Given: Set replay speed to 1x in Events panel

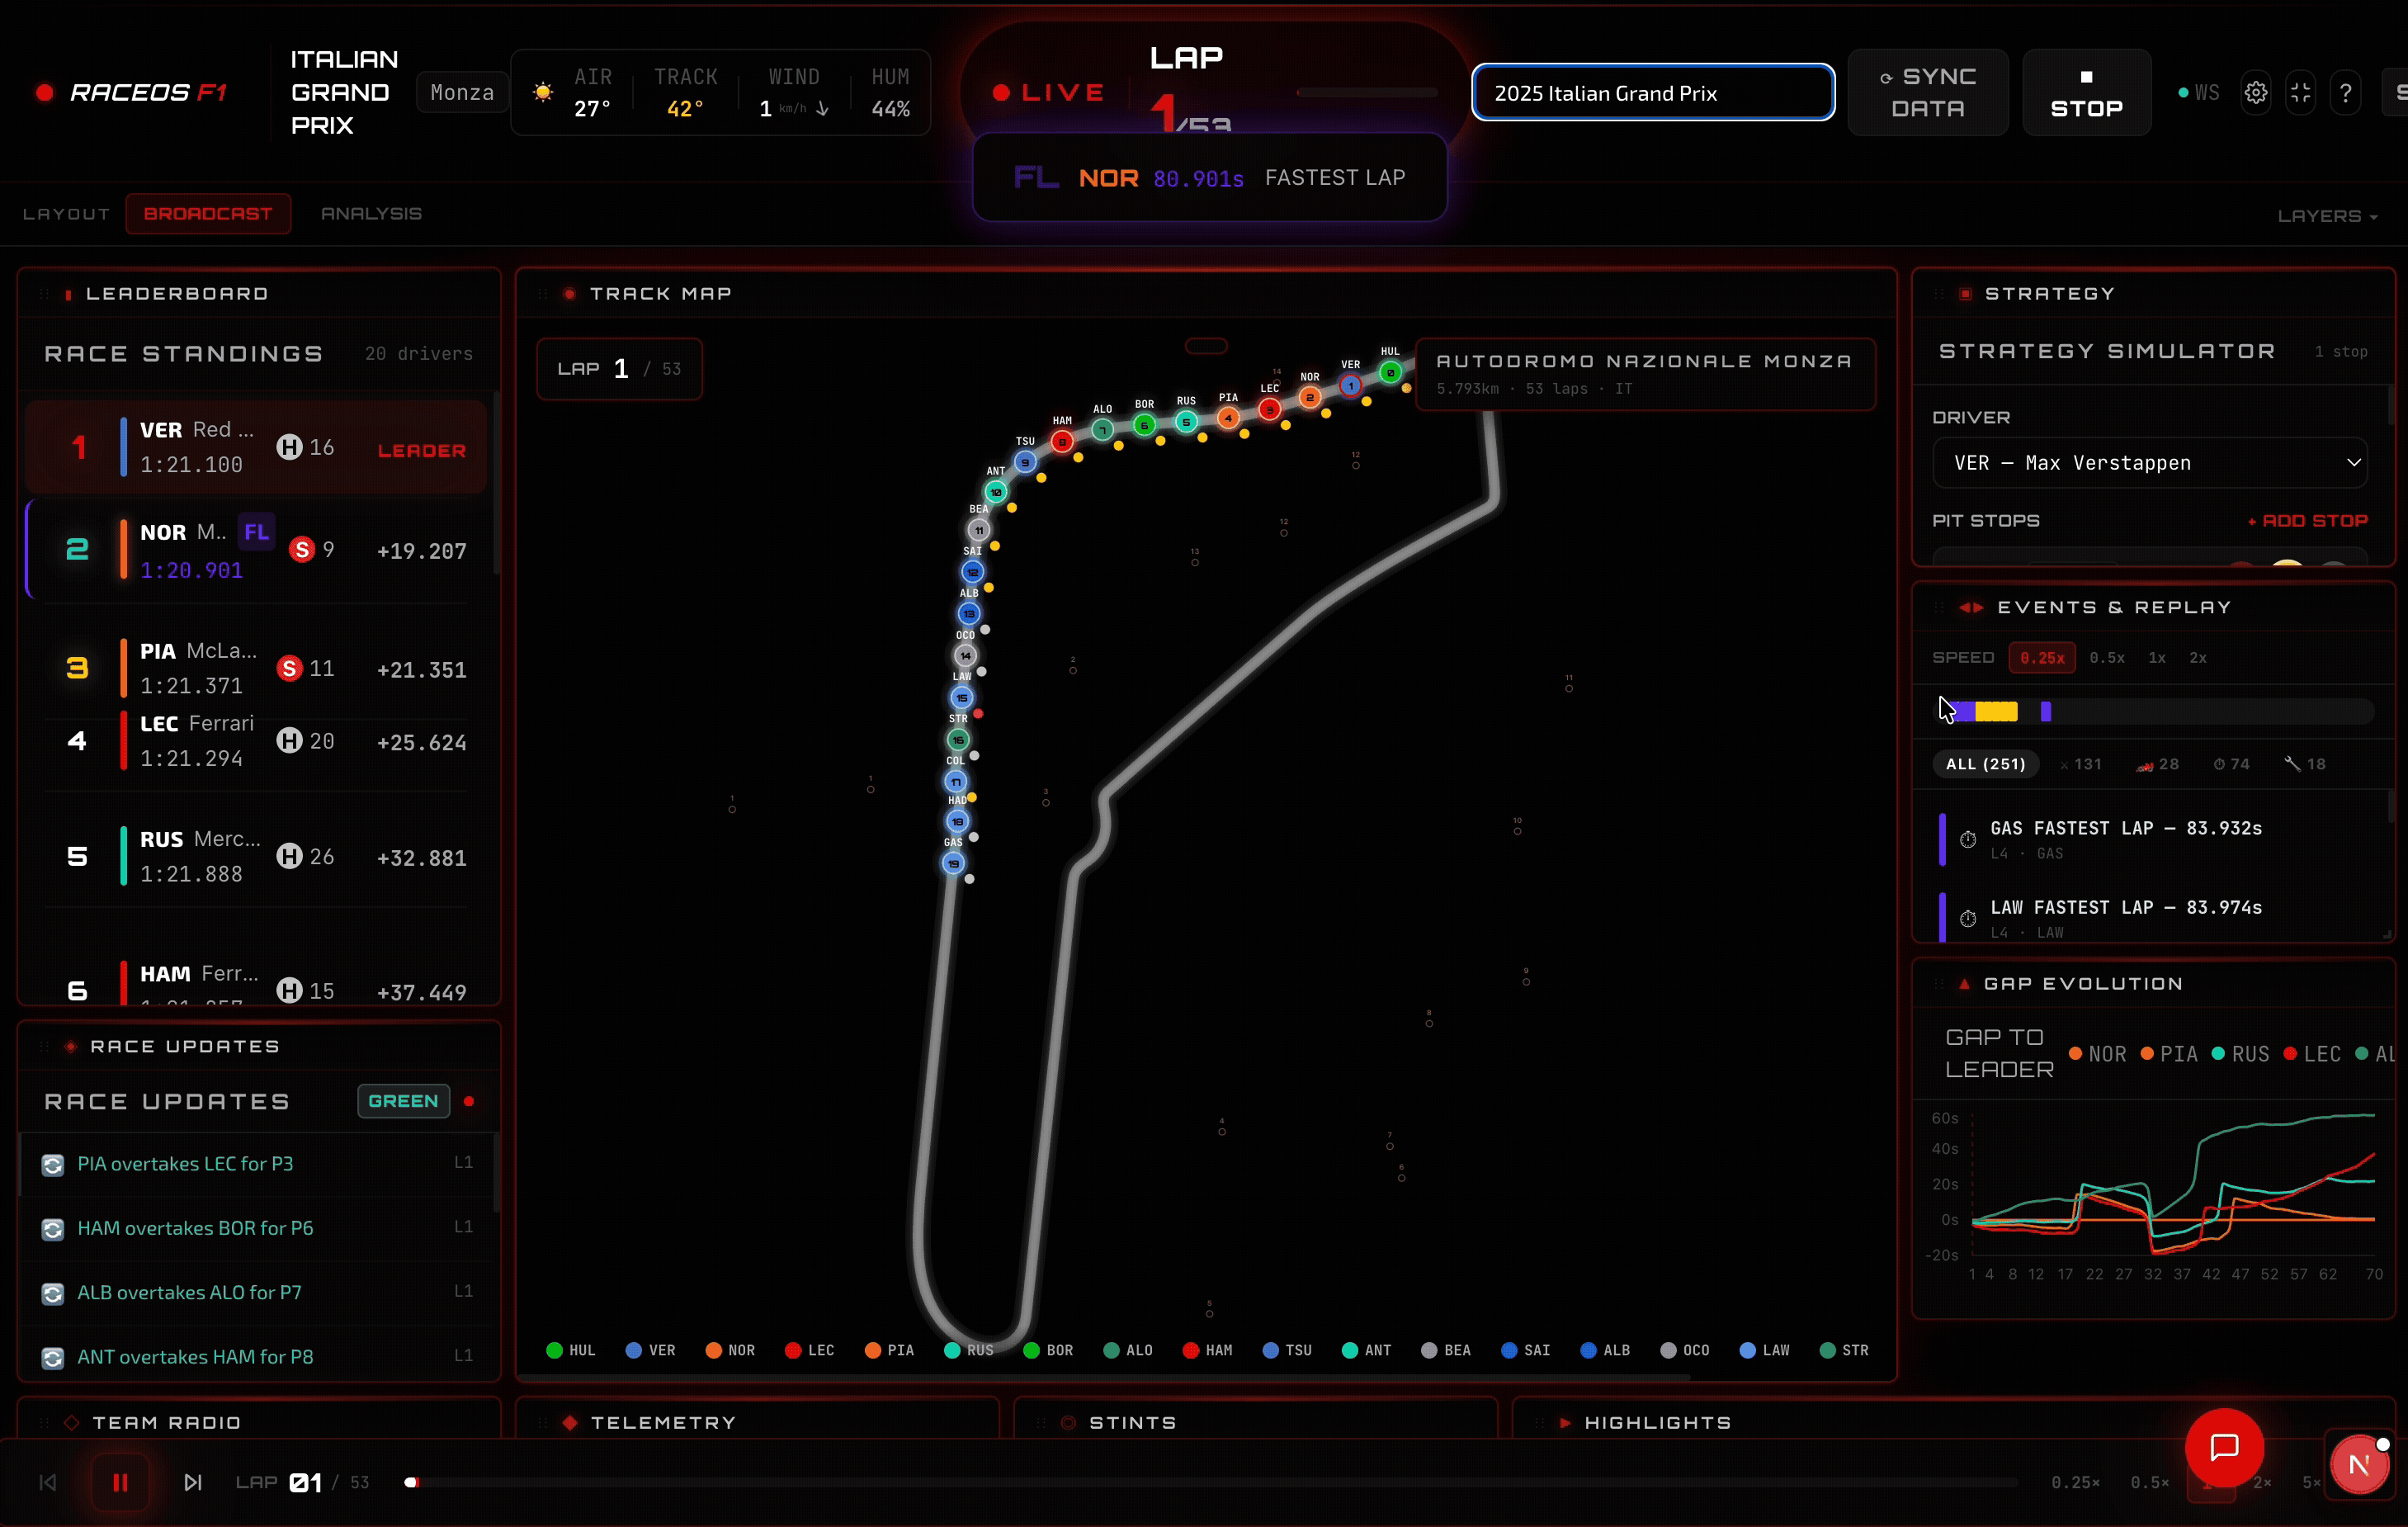Looking at the screenshot, I should [2157, 658].
